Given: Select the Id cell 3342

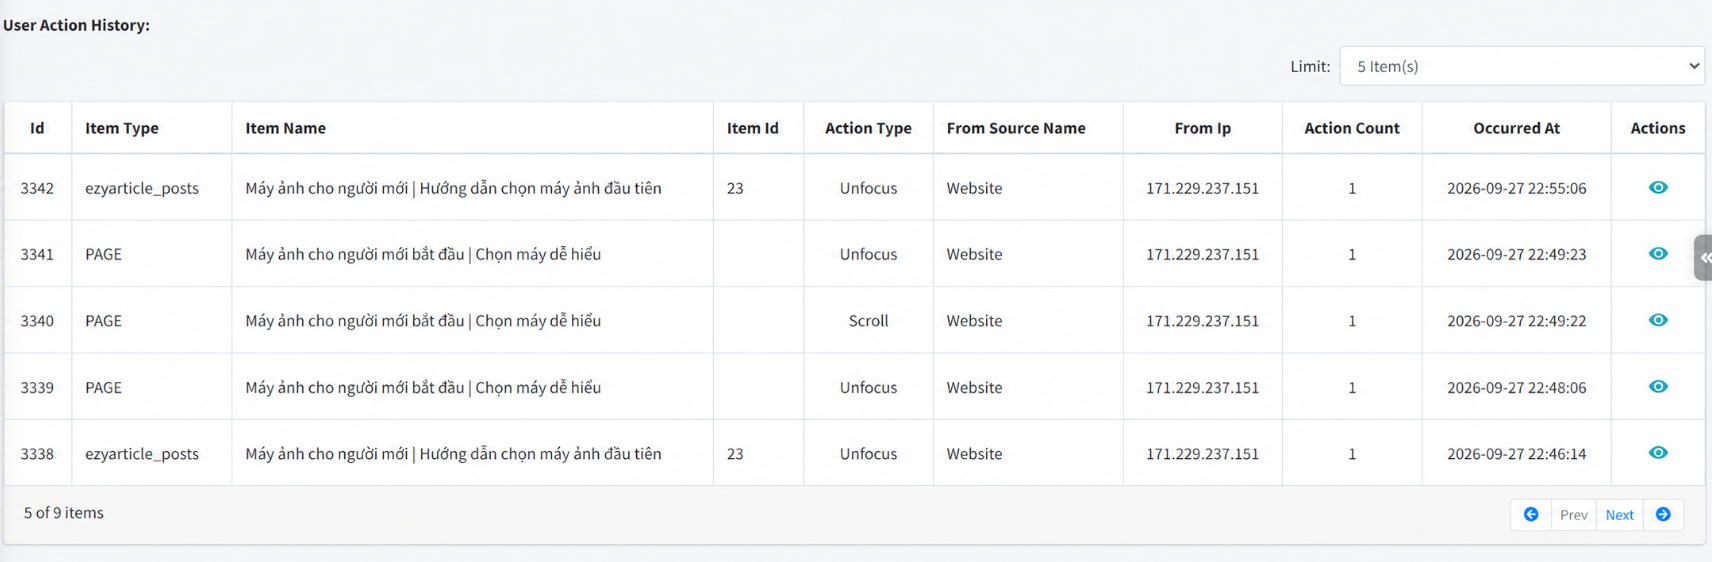Looking at the screenshot, I should pyautogui.click(x=37, y=188).
